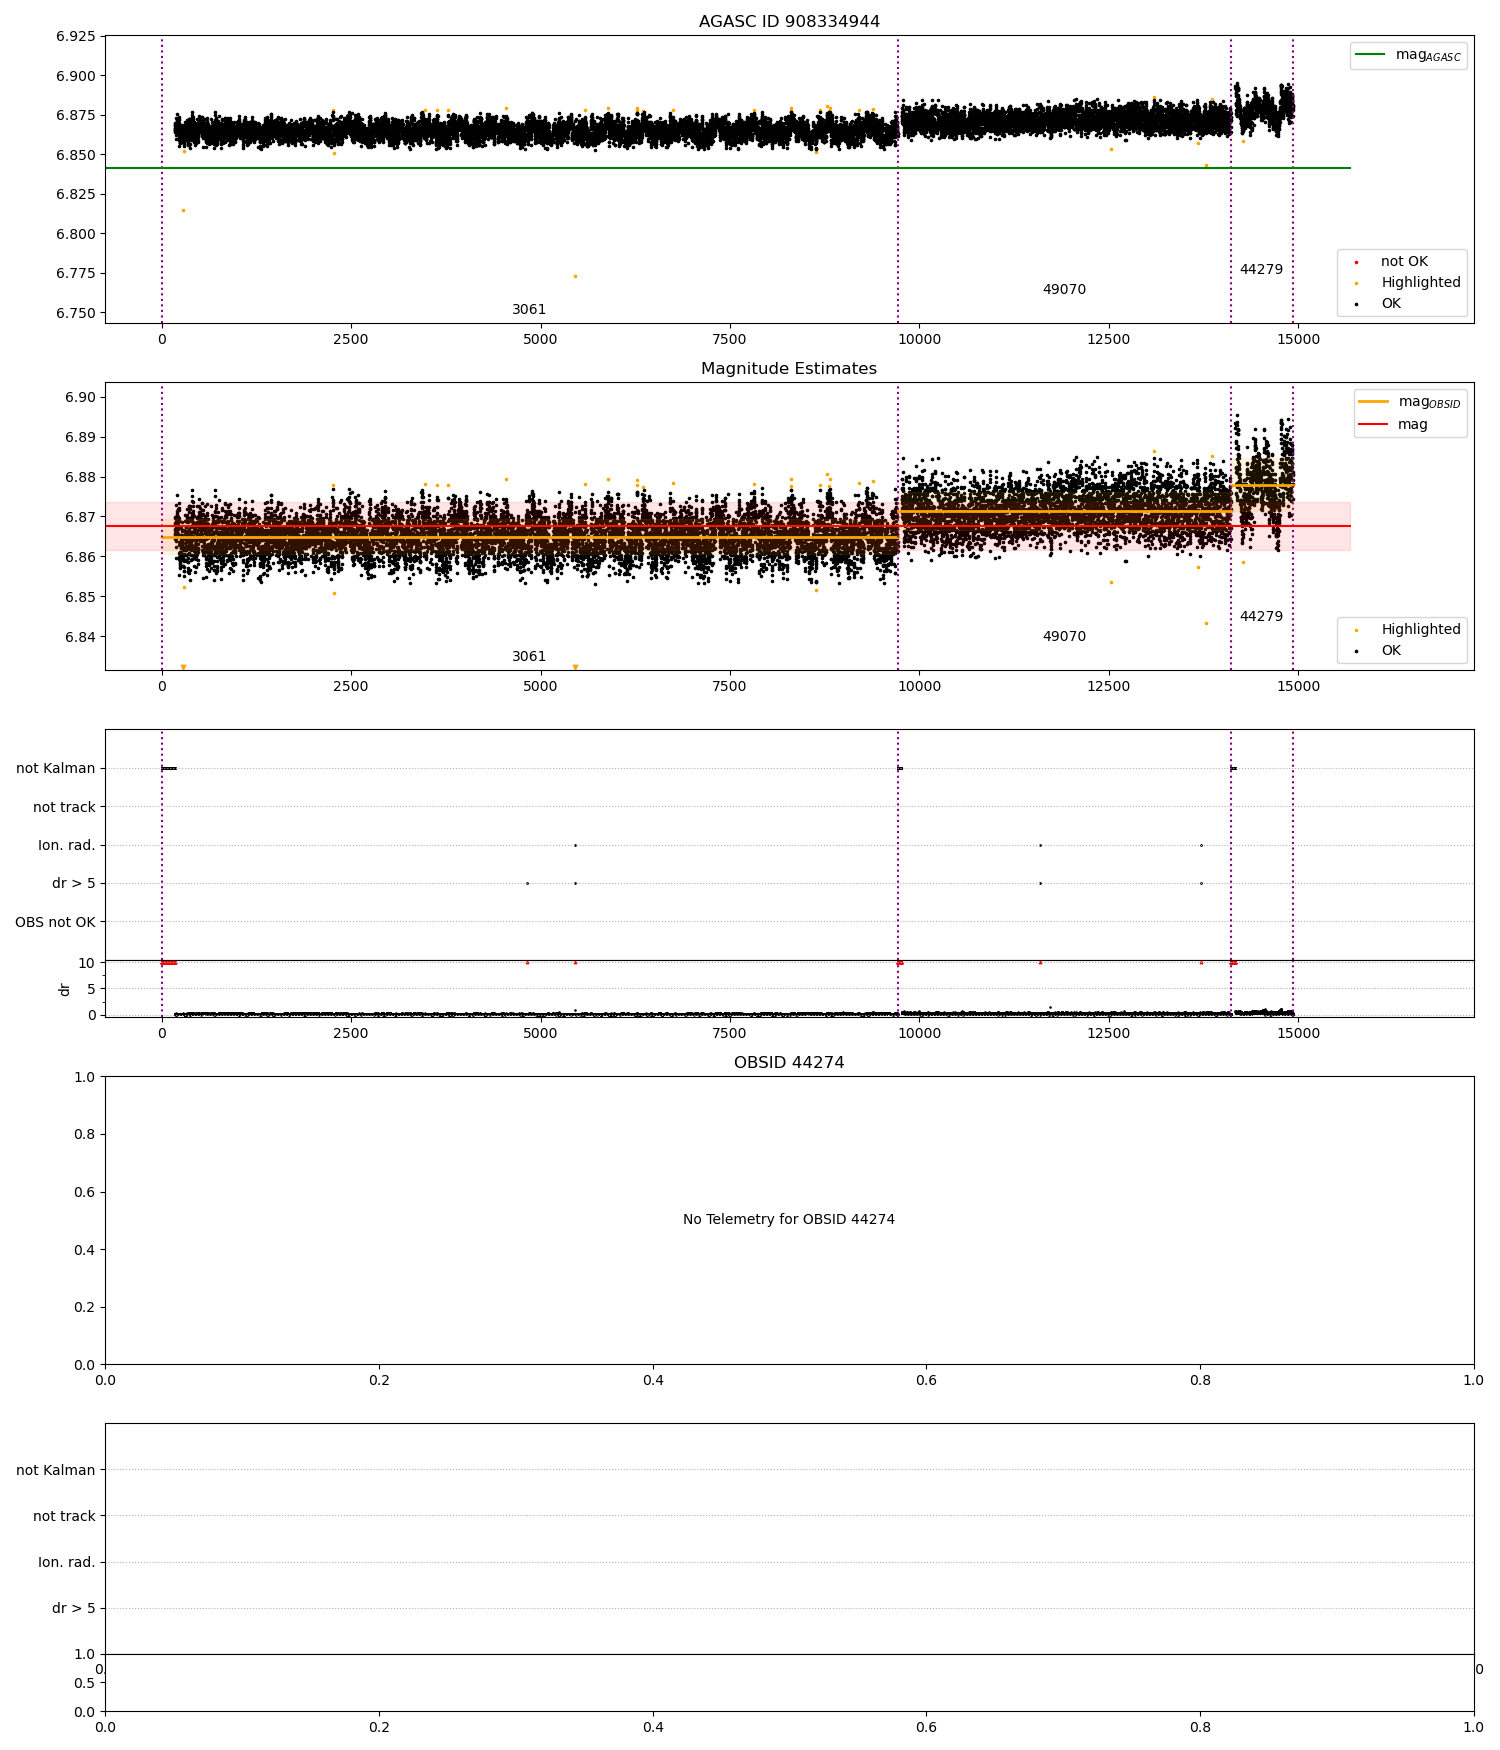The width and height of the screenshot is (1500, 1750).
Task: Click the 'Ion. rad.' label in bottom plot
Action: 67,1562
